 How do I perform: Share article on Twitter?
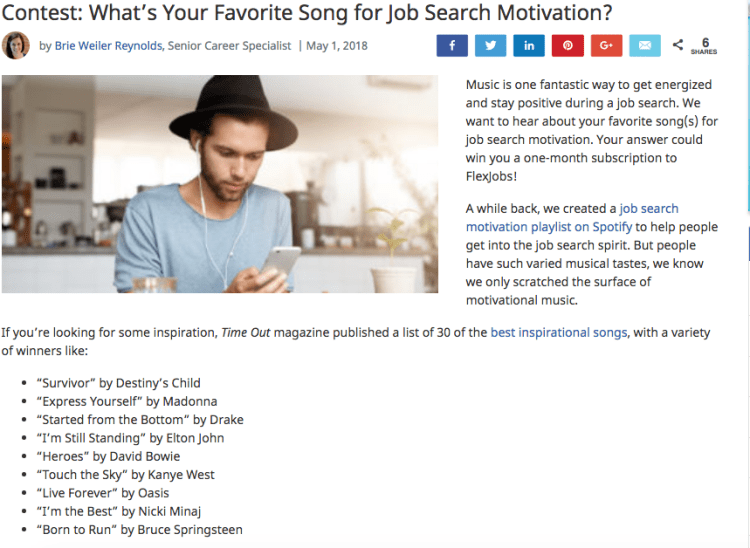pyautogui.click(x=490, y=46)
